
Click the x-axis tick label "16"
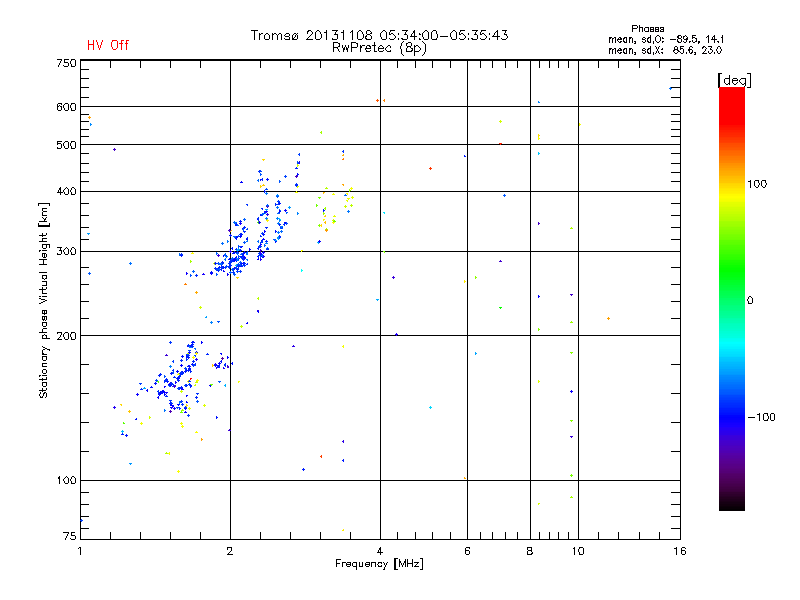680,551
